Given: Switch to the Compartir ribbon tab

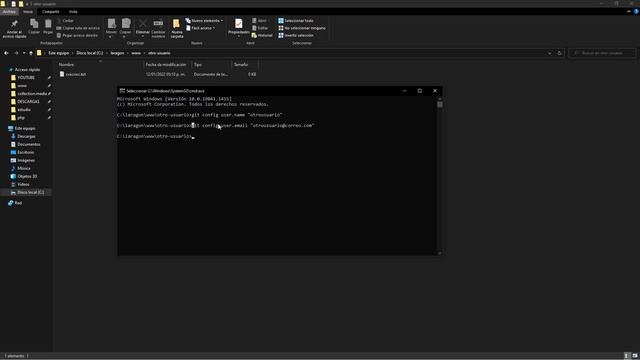Looking at the screenshot, I should [51, 11].
